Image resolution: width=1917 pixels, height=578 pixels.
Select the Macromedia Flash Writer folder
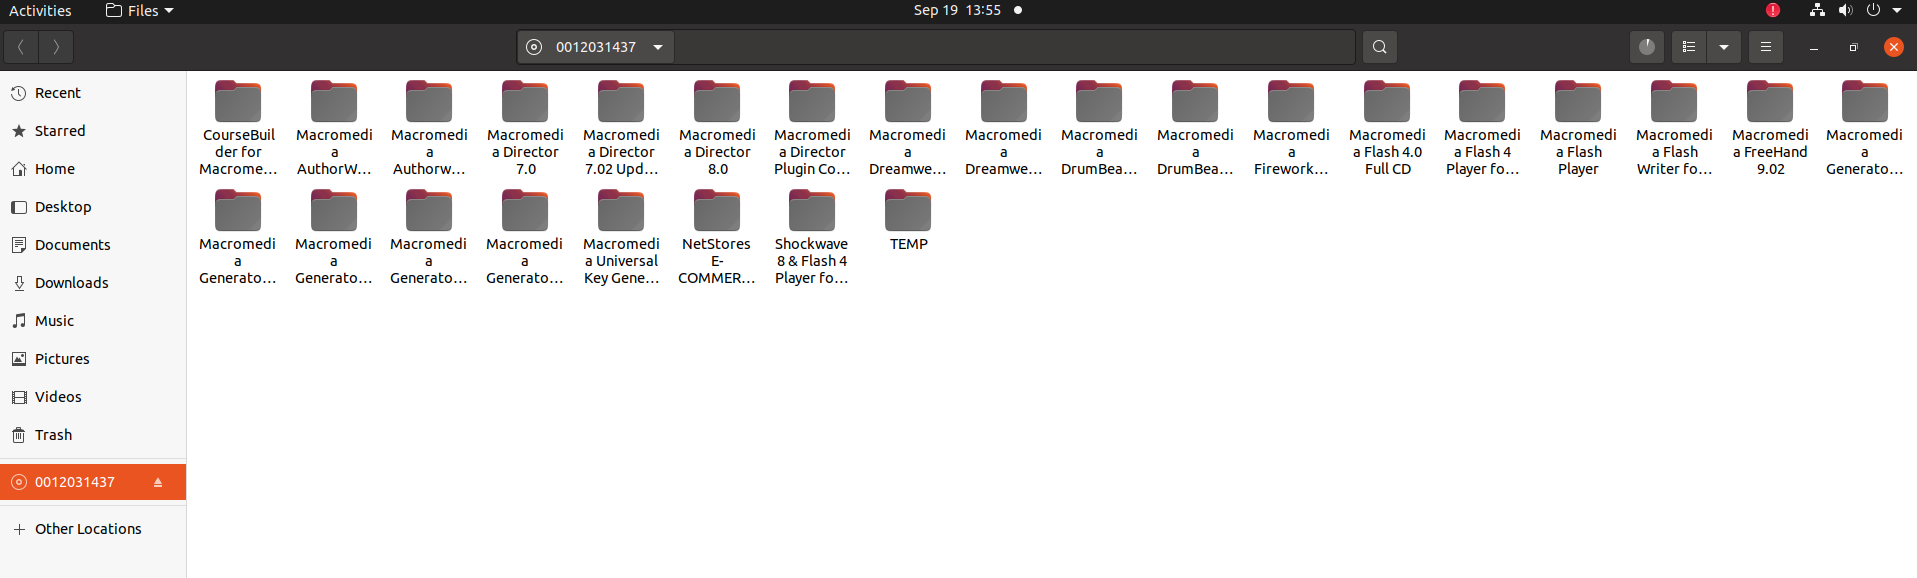[x=1674, y=128]
